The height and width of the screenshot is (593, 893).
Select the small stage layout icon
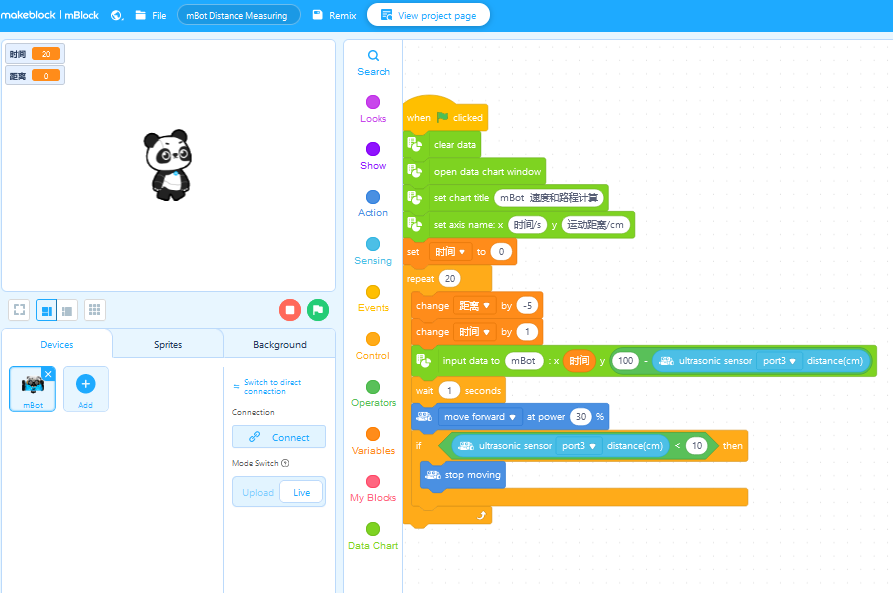click(67, 310)
